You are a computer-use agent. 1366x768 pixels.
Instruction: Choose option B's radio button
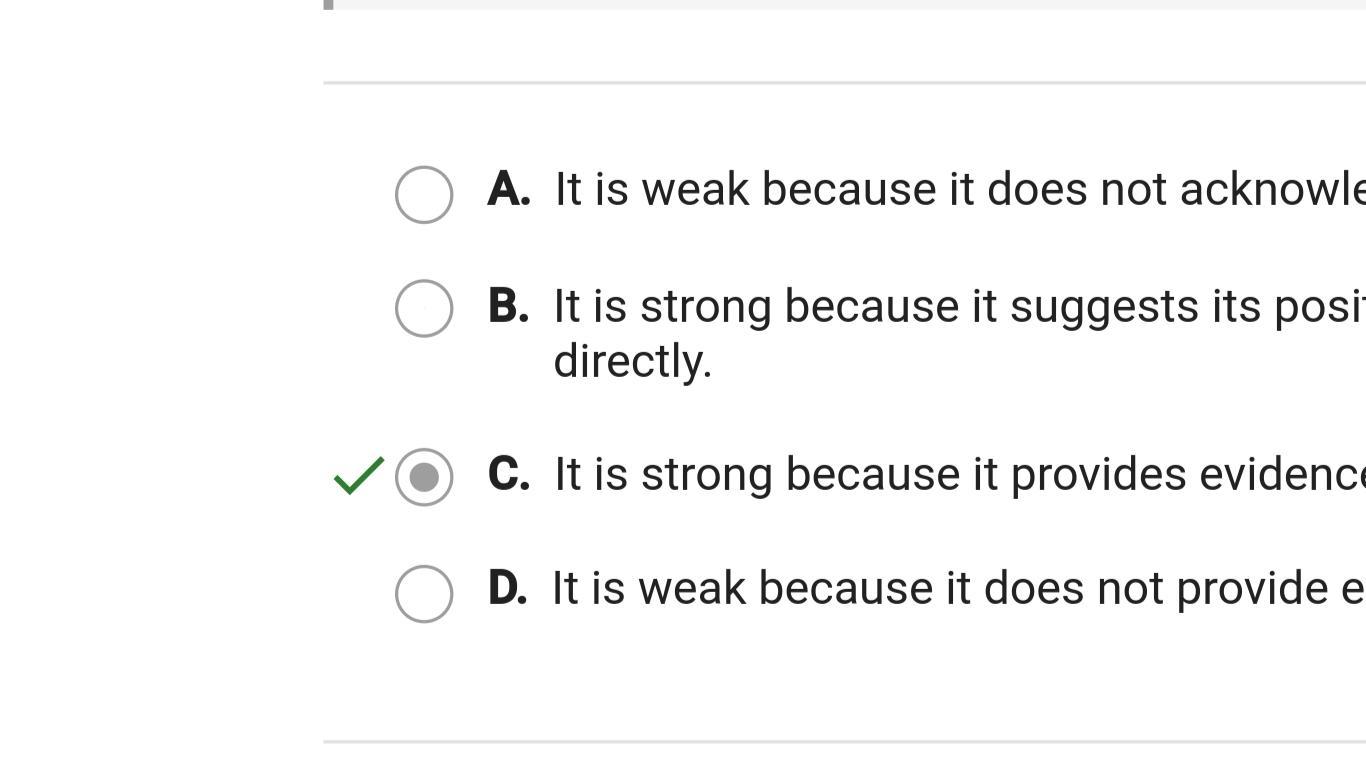coord(424,308)
